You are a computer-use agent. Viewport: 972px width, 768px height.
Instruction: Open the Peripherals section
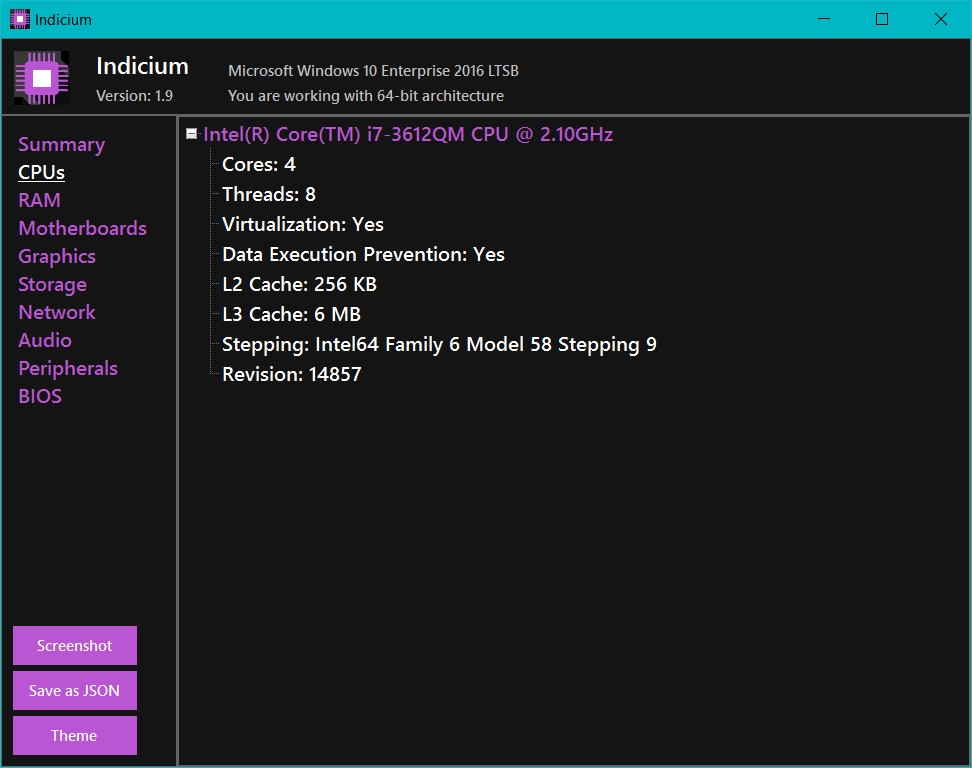tap(68, 368)
